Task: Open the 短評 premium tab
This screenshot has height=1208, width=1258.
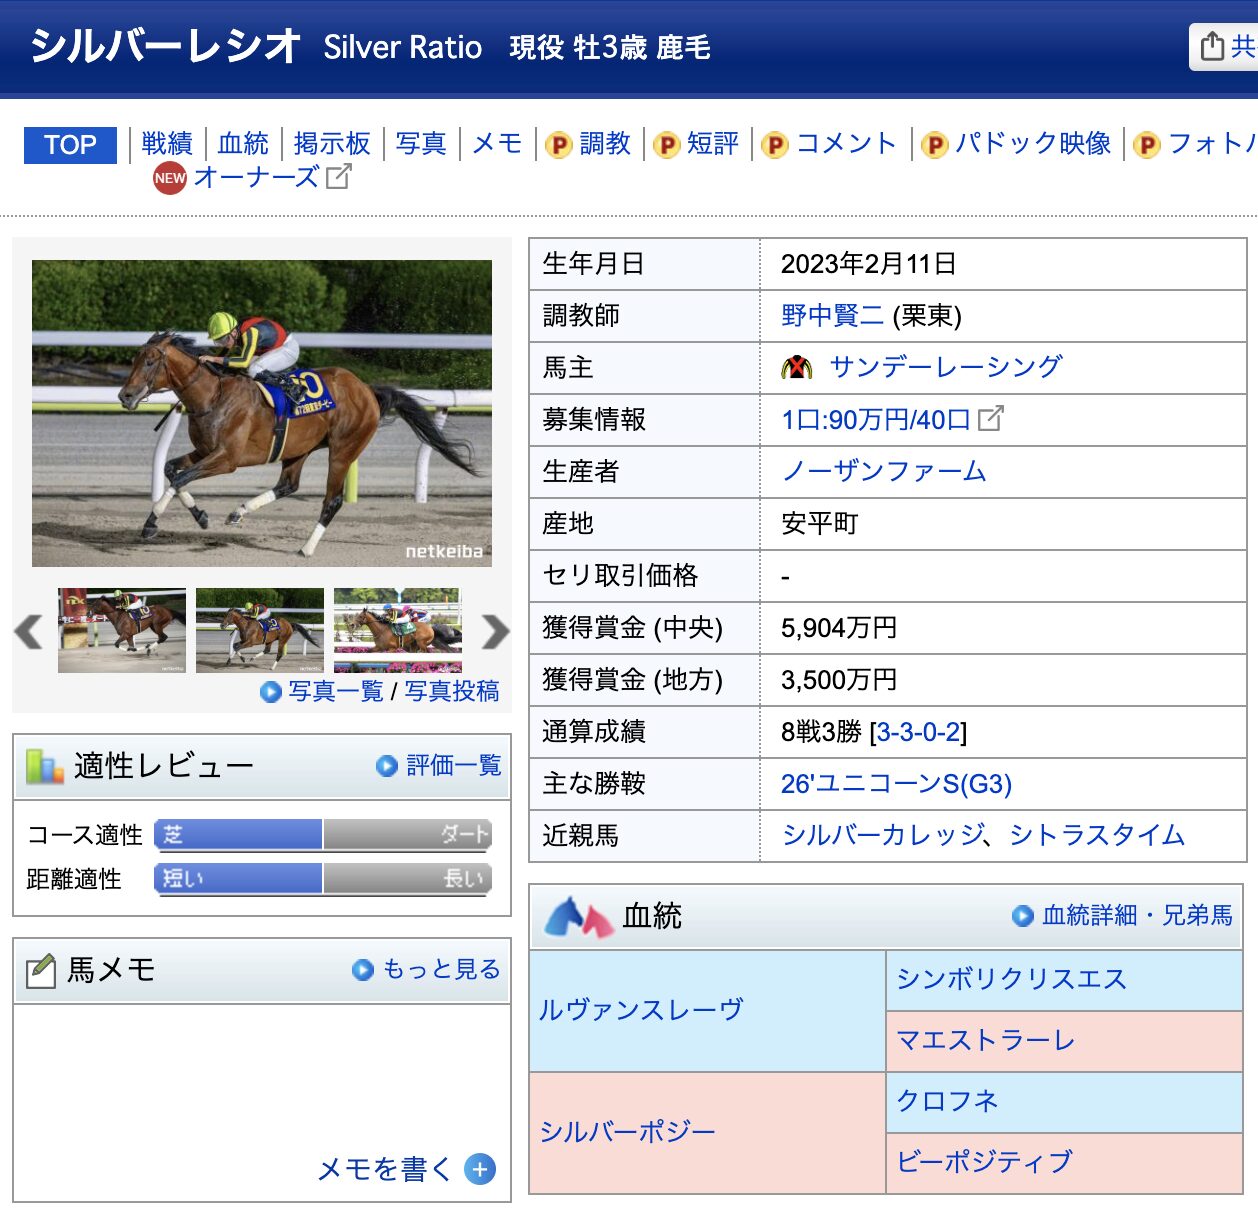Action: click(x=713, y=144)
